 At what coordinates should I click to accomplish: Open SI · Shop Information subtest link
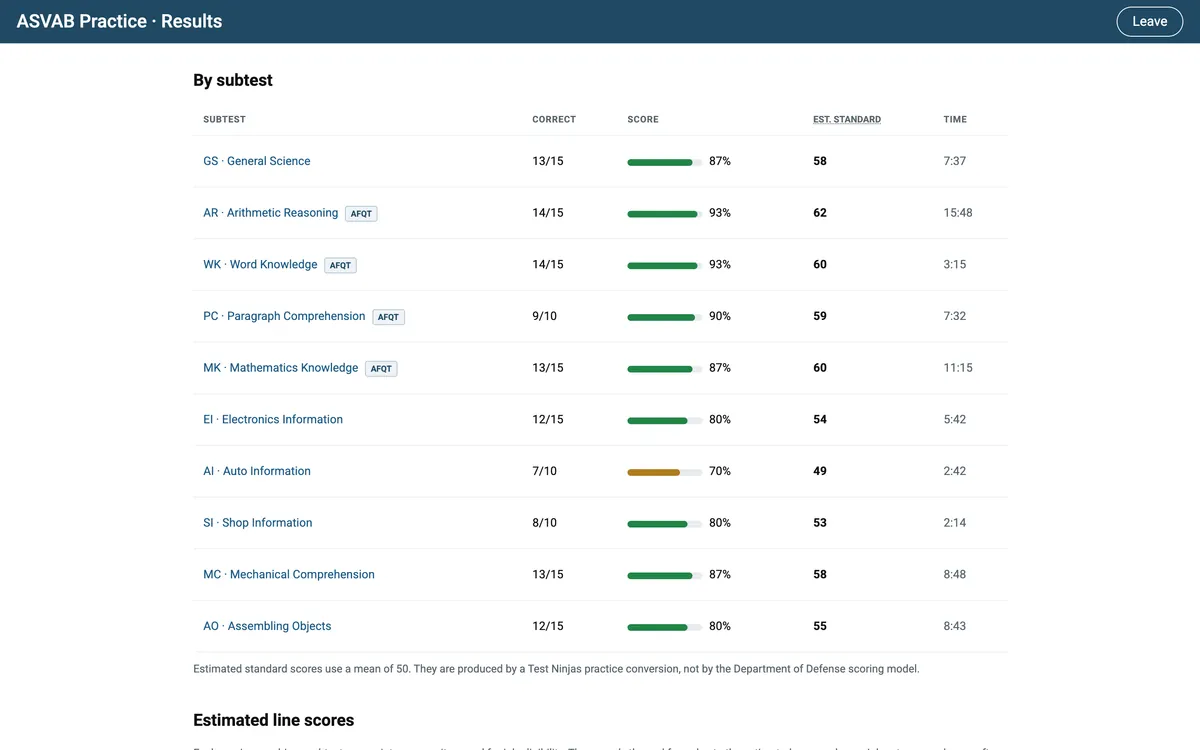(x=258, y=523)
